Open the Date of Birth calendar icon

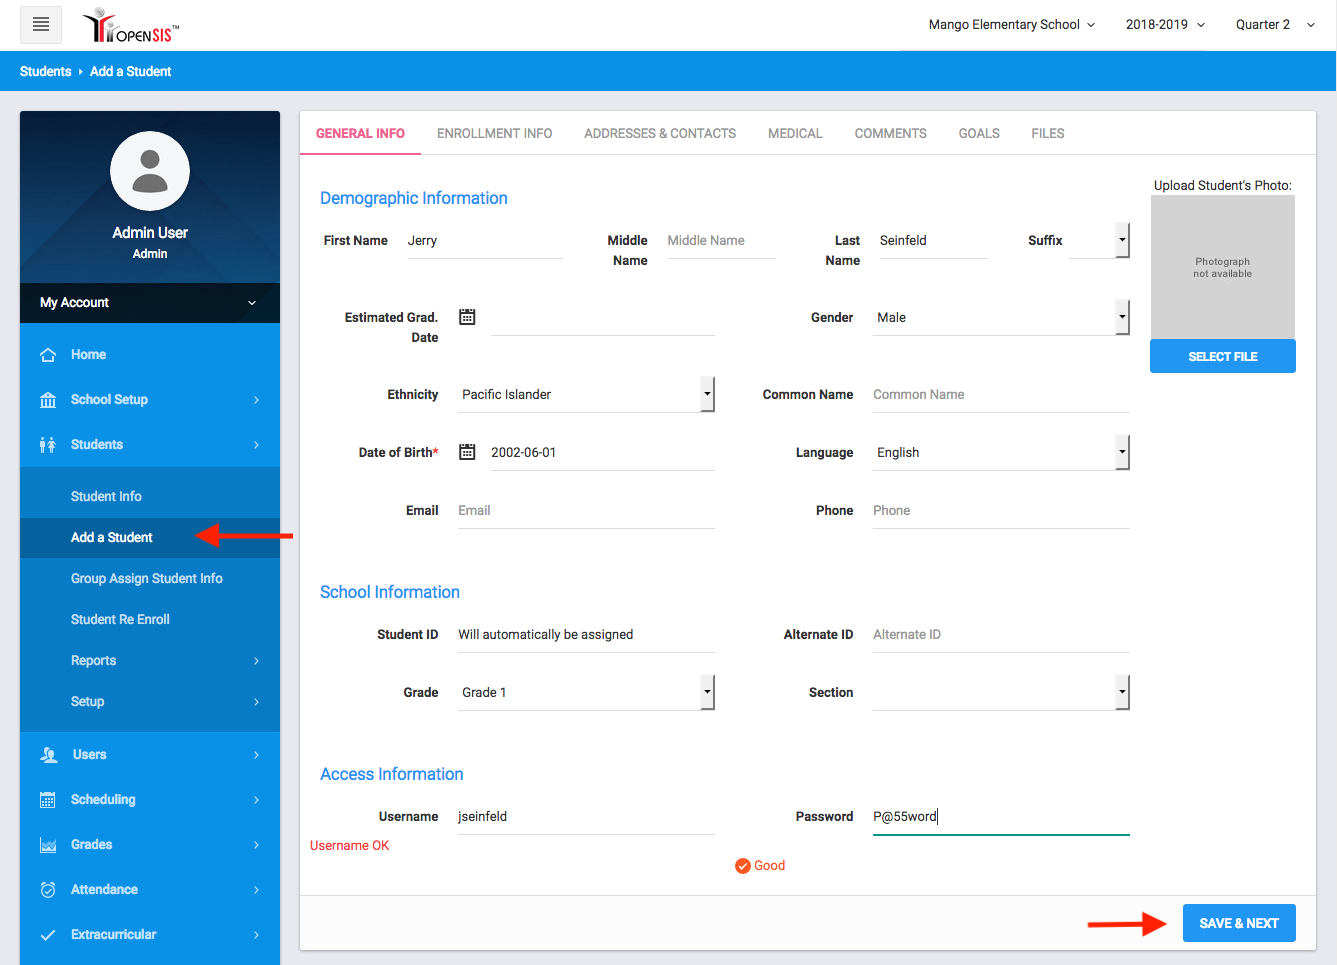pos(467,452)
